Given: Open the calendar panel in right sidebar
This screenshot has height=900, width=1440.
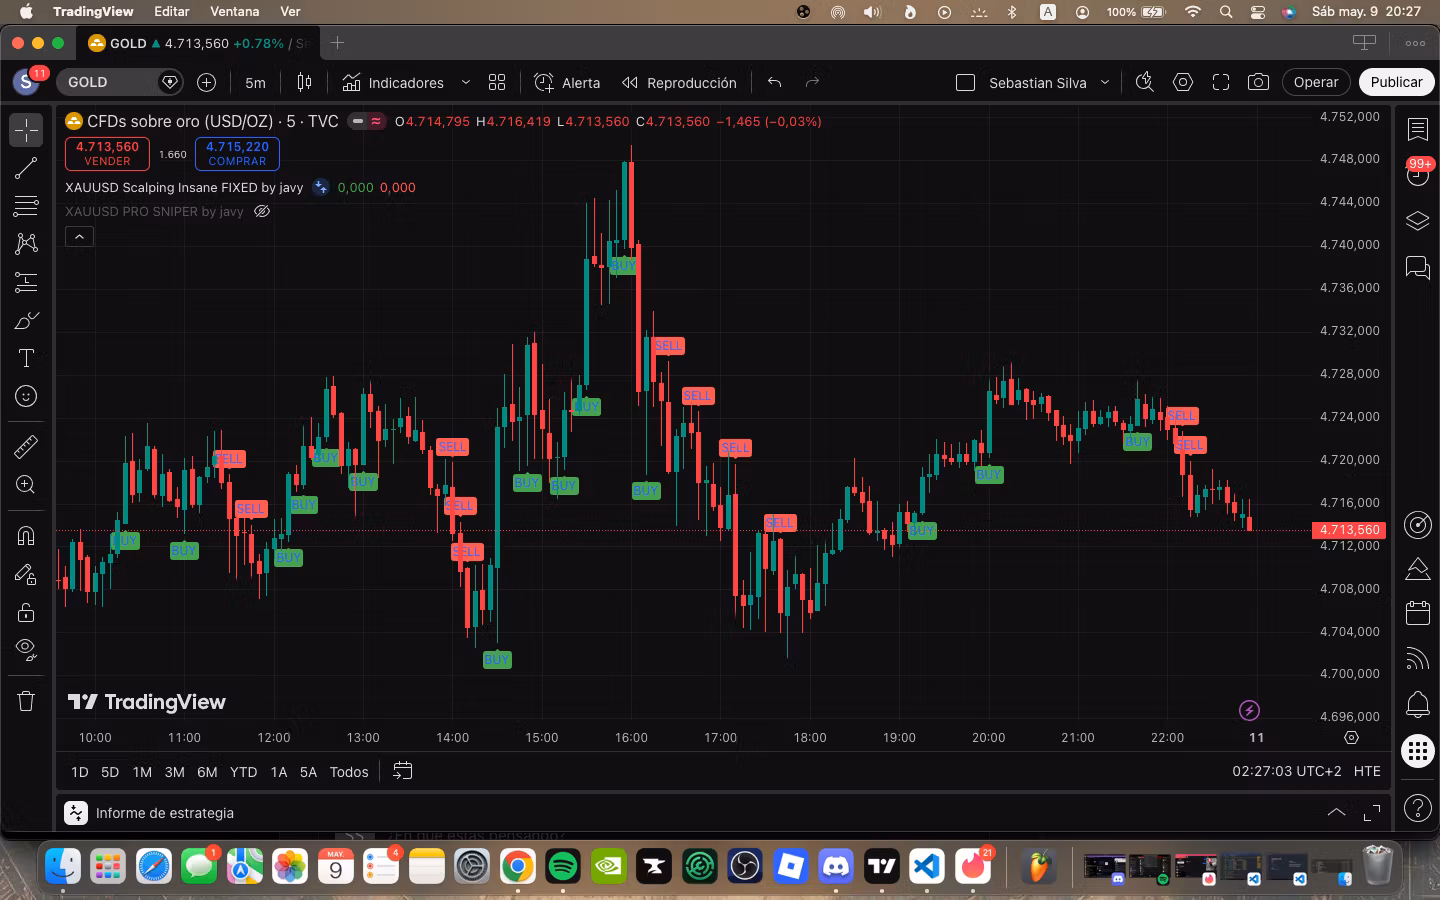Looking at the screenshot, I should (x=1418, y=613).
